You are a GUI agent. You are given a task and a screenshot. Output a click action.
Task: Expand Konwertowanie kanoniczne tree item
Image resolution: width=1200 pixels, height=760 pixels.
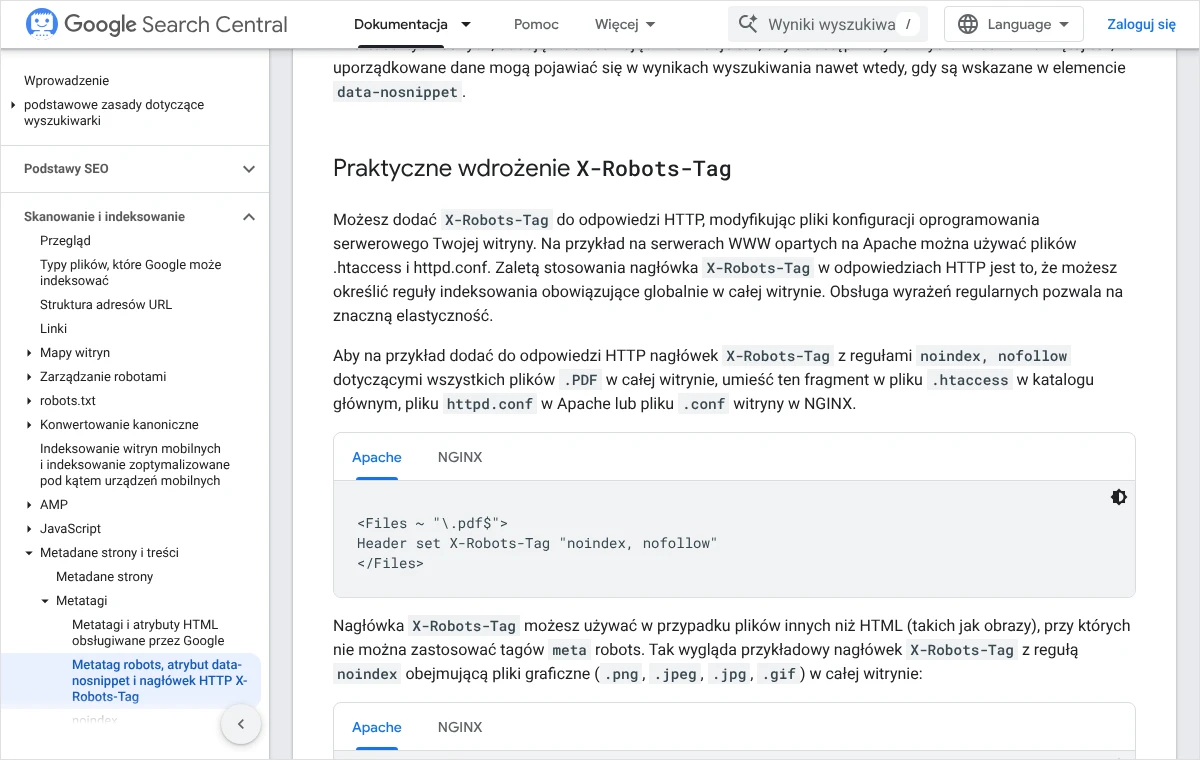coord(29,425)
